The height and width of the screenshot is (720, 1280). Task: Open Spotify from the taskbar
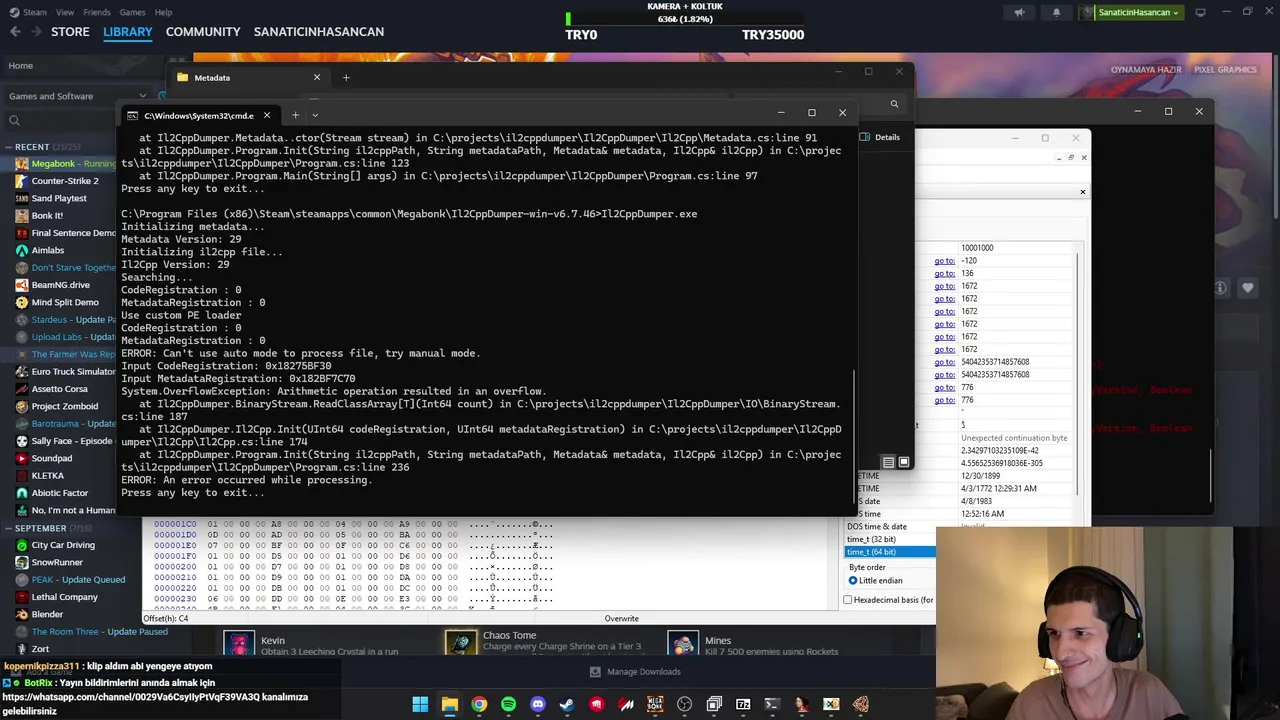tap(508, 704)
